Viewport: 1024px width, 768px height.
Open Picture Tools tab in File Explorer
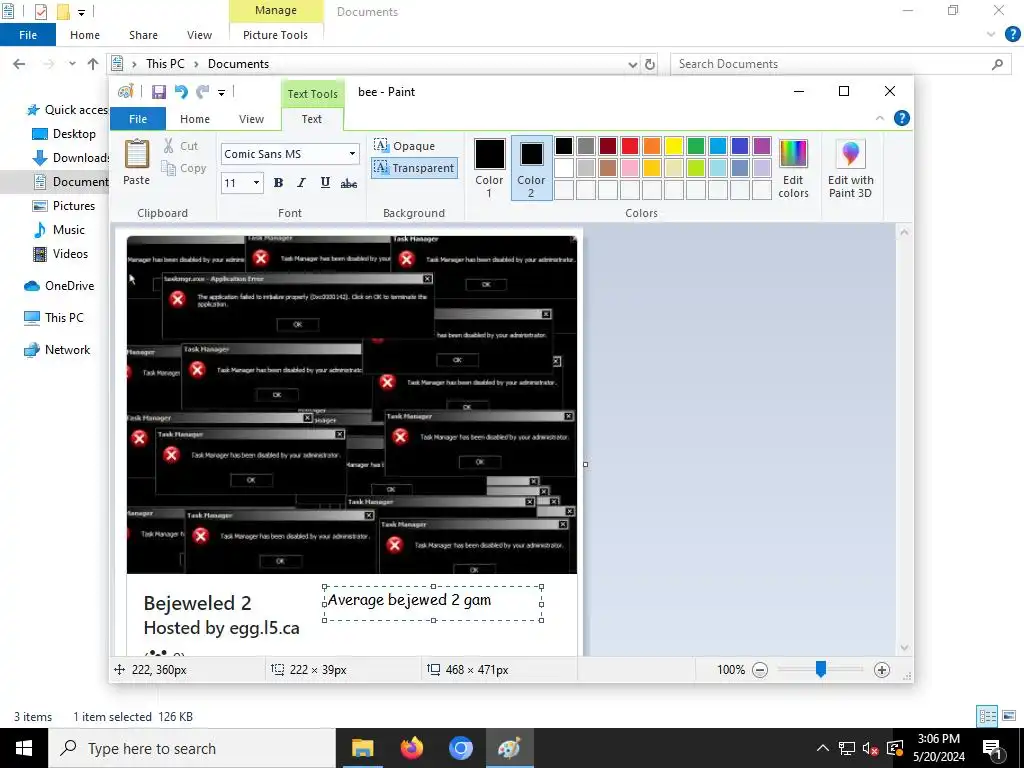pyautogui.click(x=276, y=35)
